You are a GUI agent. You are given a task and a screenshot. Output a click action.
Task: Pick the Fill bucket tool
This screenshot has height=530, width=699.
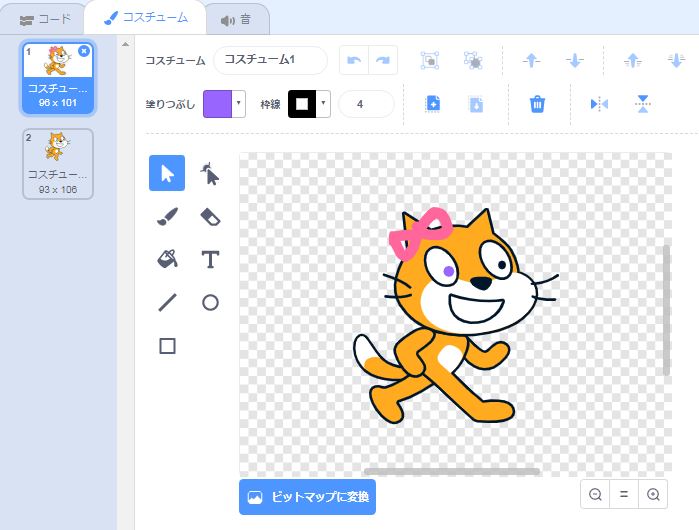click(x=167, y=259)
